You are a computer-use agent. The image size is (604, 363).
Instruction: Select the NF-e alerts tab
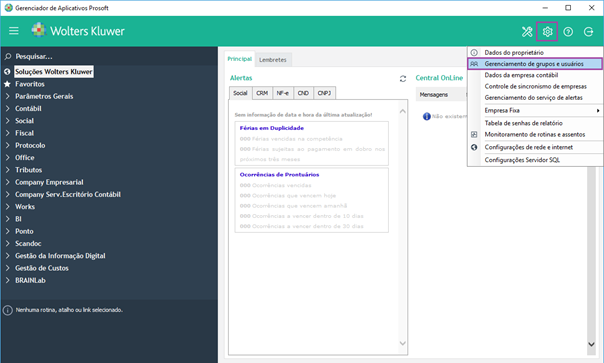tap(283, 93)
